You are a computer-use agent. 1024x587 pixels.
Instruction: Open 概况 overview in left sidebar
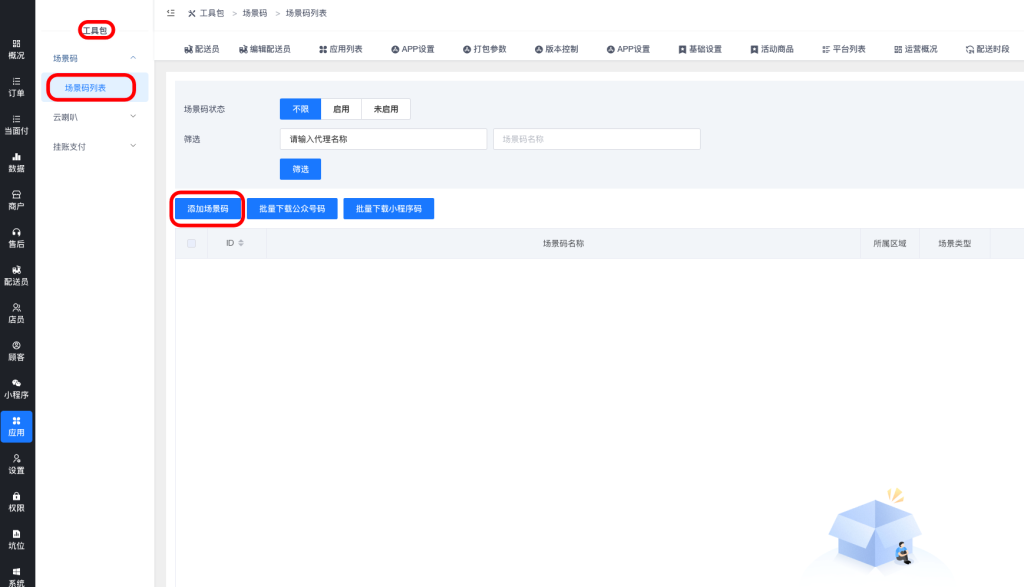coord(16,49)
